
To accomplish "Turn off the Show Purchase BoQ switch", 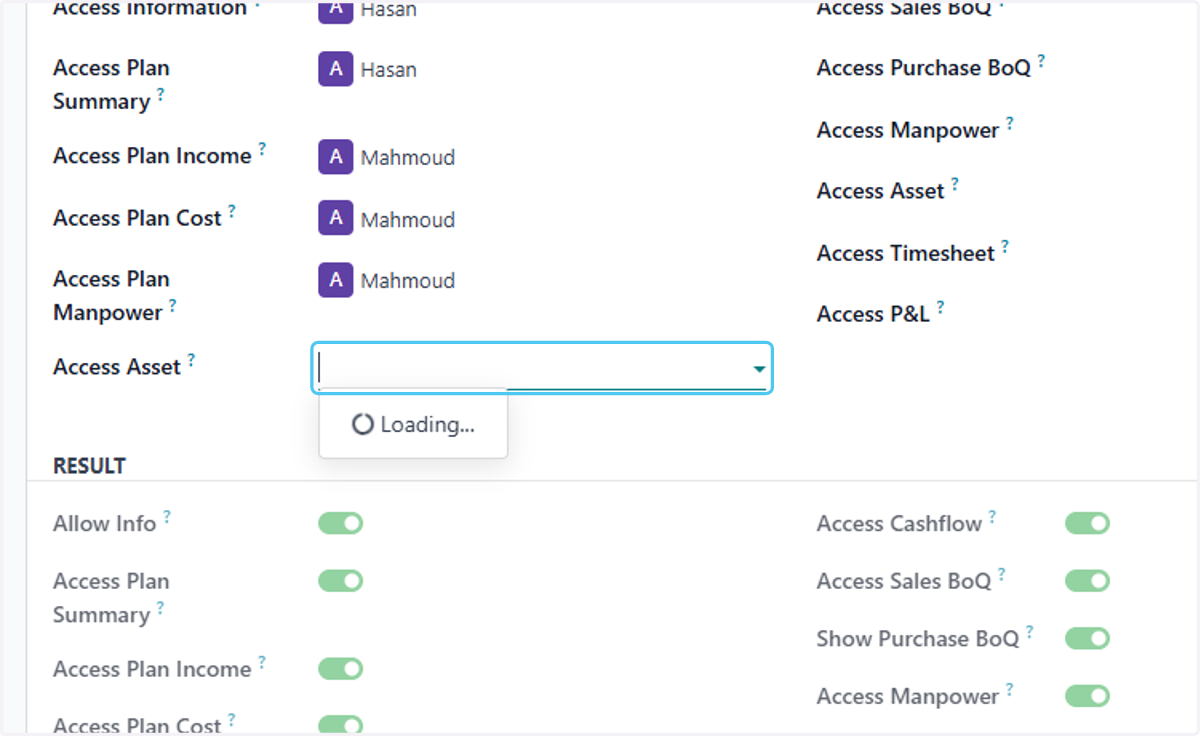I will (1088, 638).
